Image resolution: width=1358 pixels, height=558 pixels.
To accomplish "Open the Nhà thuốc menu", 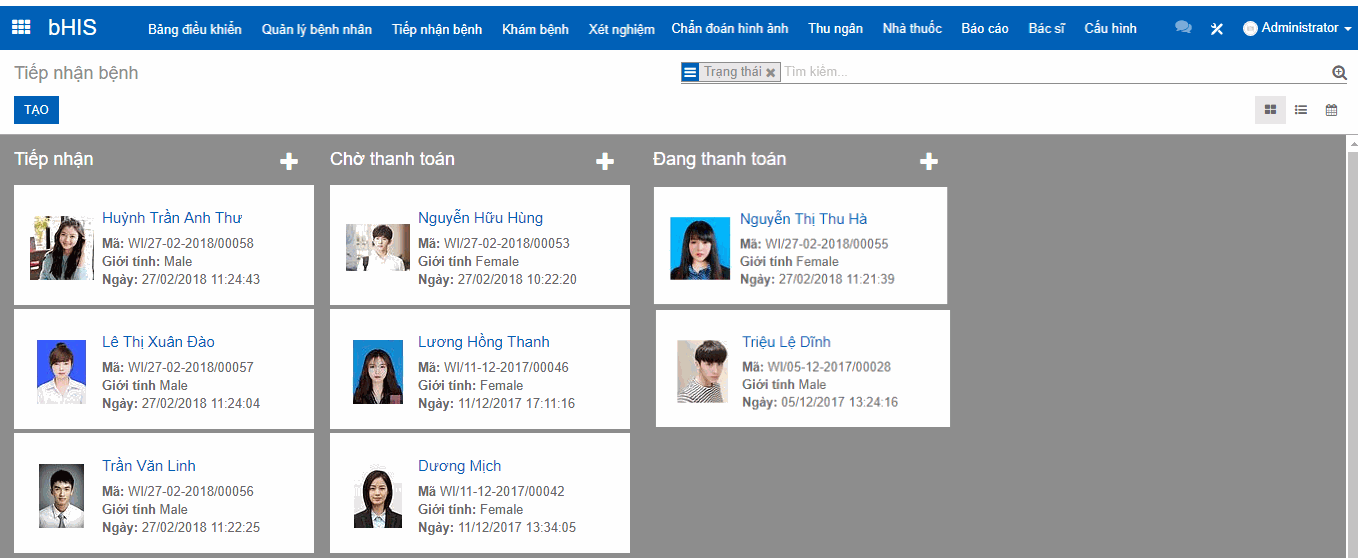I will 912,29.
